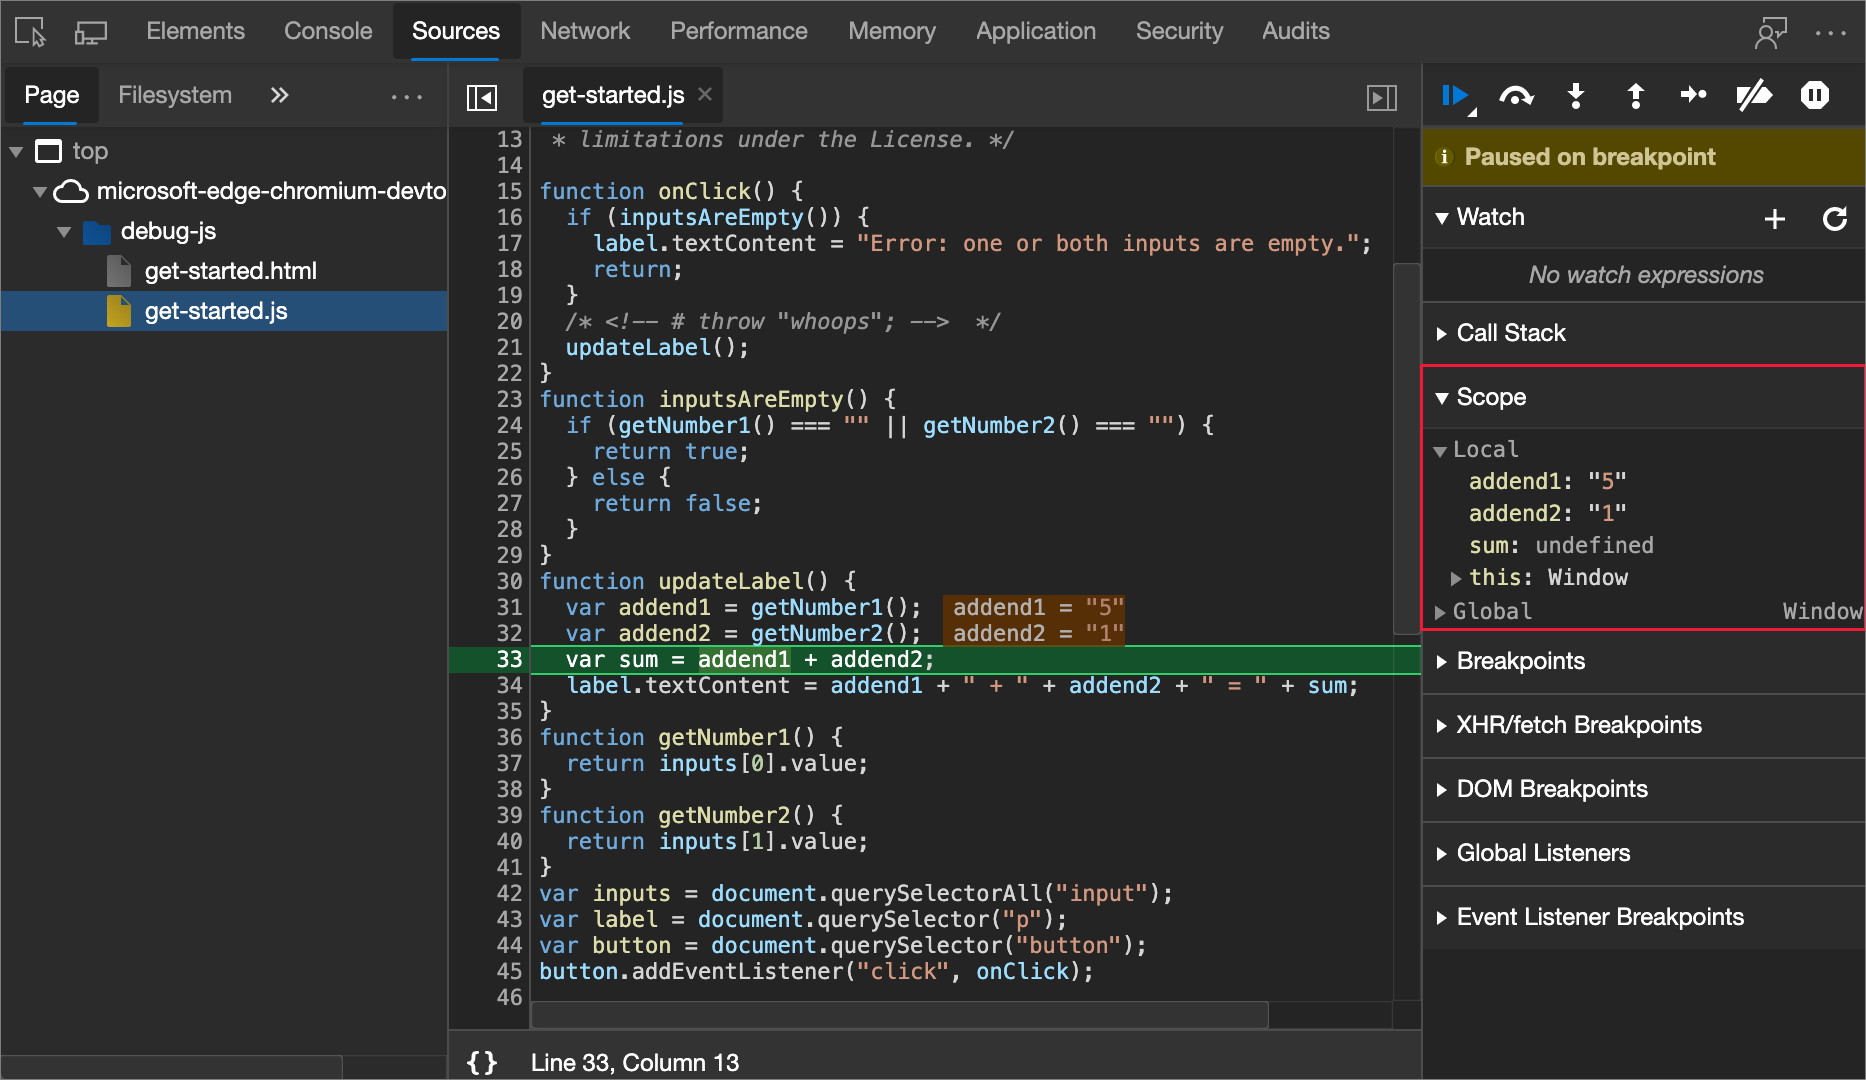1866x1080 pixels.
Task: Switch to the Console tab
Action: tap(327, 31)
